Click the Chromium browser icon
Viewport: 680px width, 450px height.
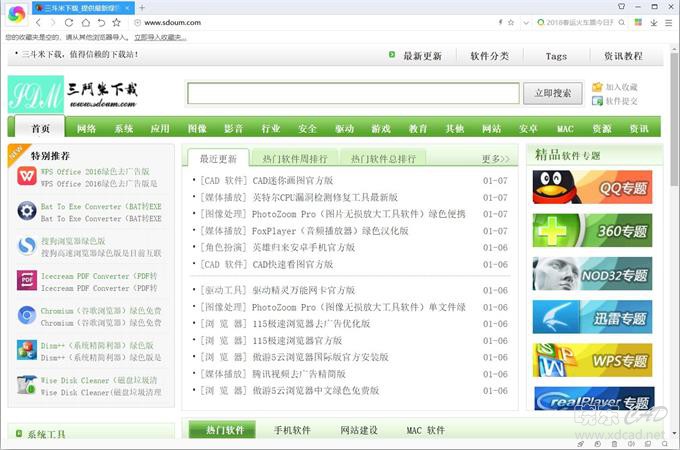click(x=27, y=315)
